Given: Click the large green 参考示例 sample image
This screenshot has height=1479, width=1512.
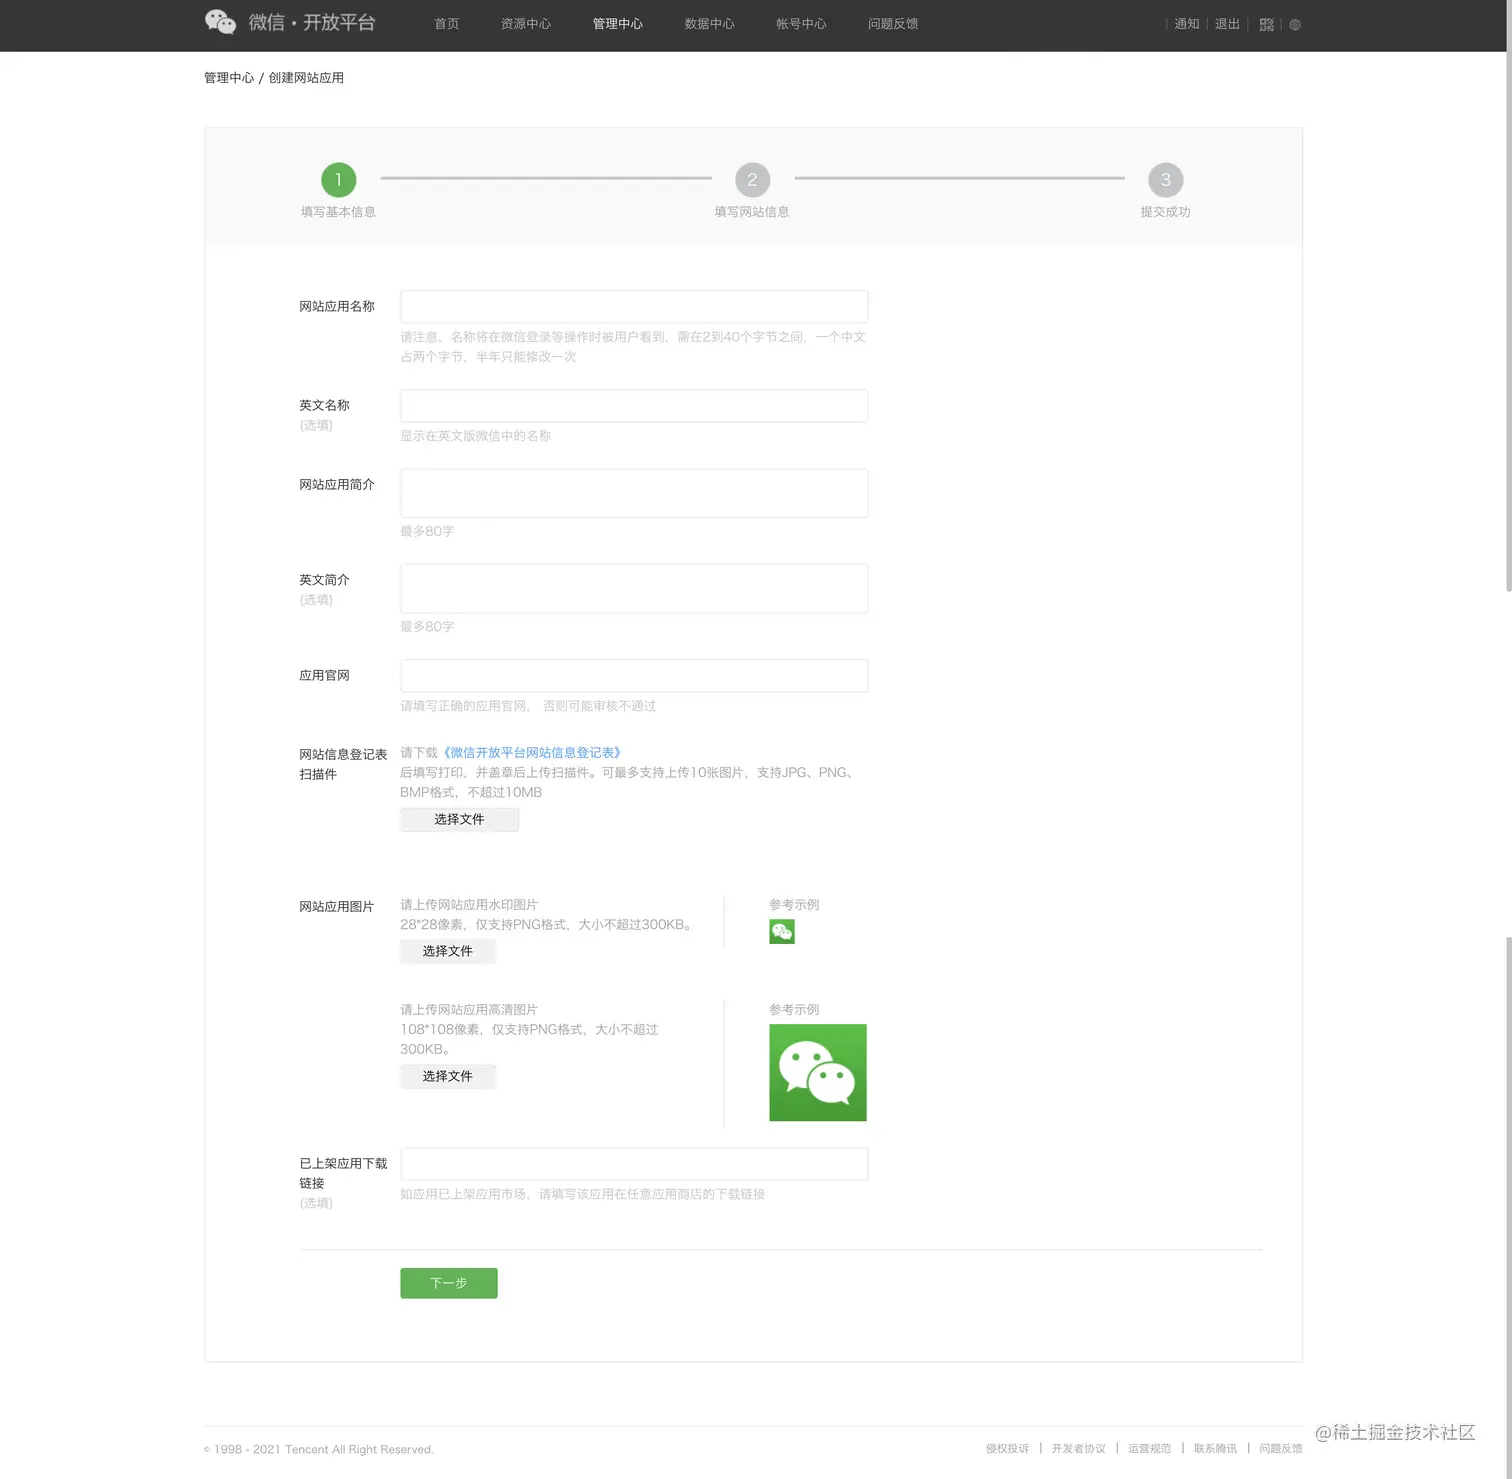Looking at the screenshot, I should pos(817,1072).
